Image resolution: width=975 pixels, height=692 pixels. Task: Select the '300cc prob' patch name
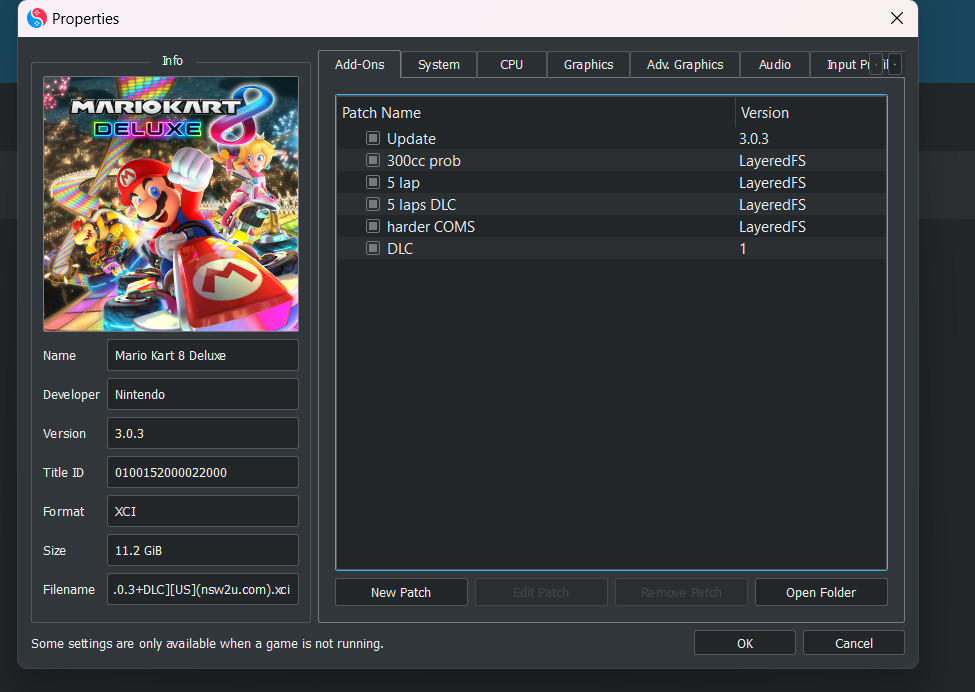[x=423, y=160]
